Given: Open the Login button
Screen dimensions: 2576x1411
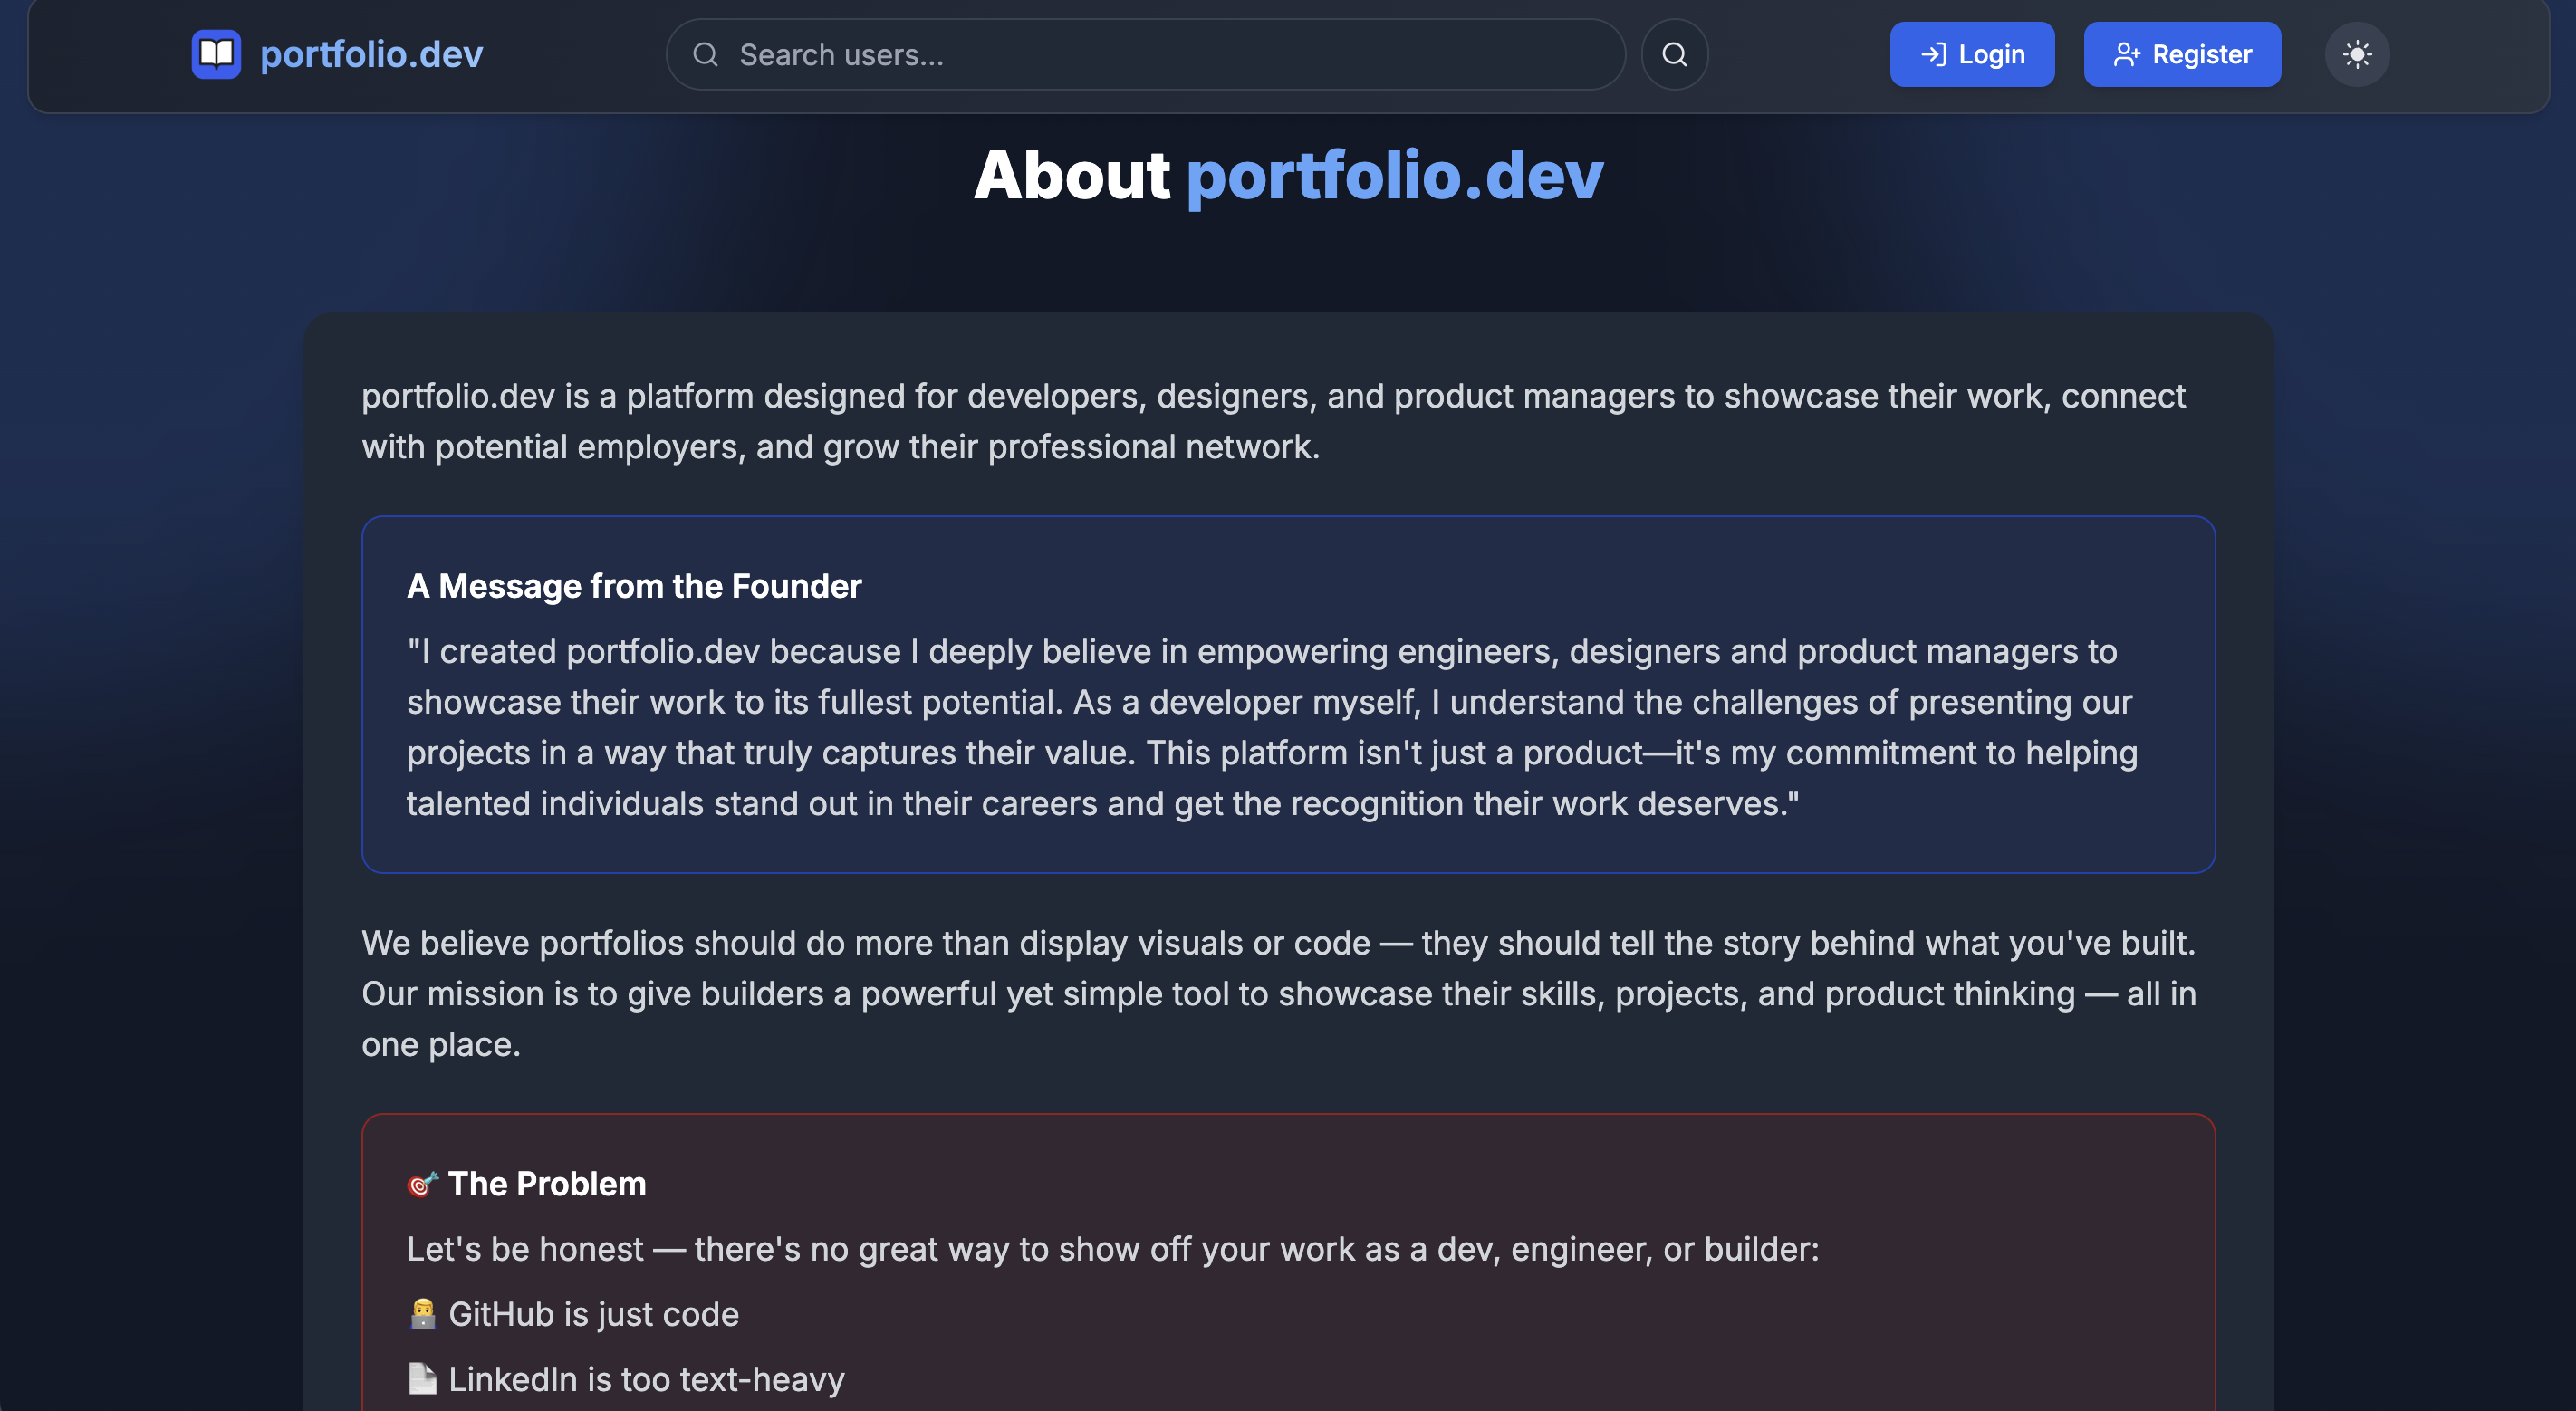Looking at the screenshot, I should tap(1971, 54).
